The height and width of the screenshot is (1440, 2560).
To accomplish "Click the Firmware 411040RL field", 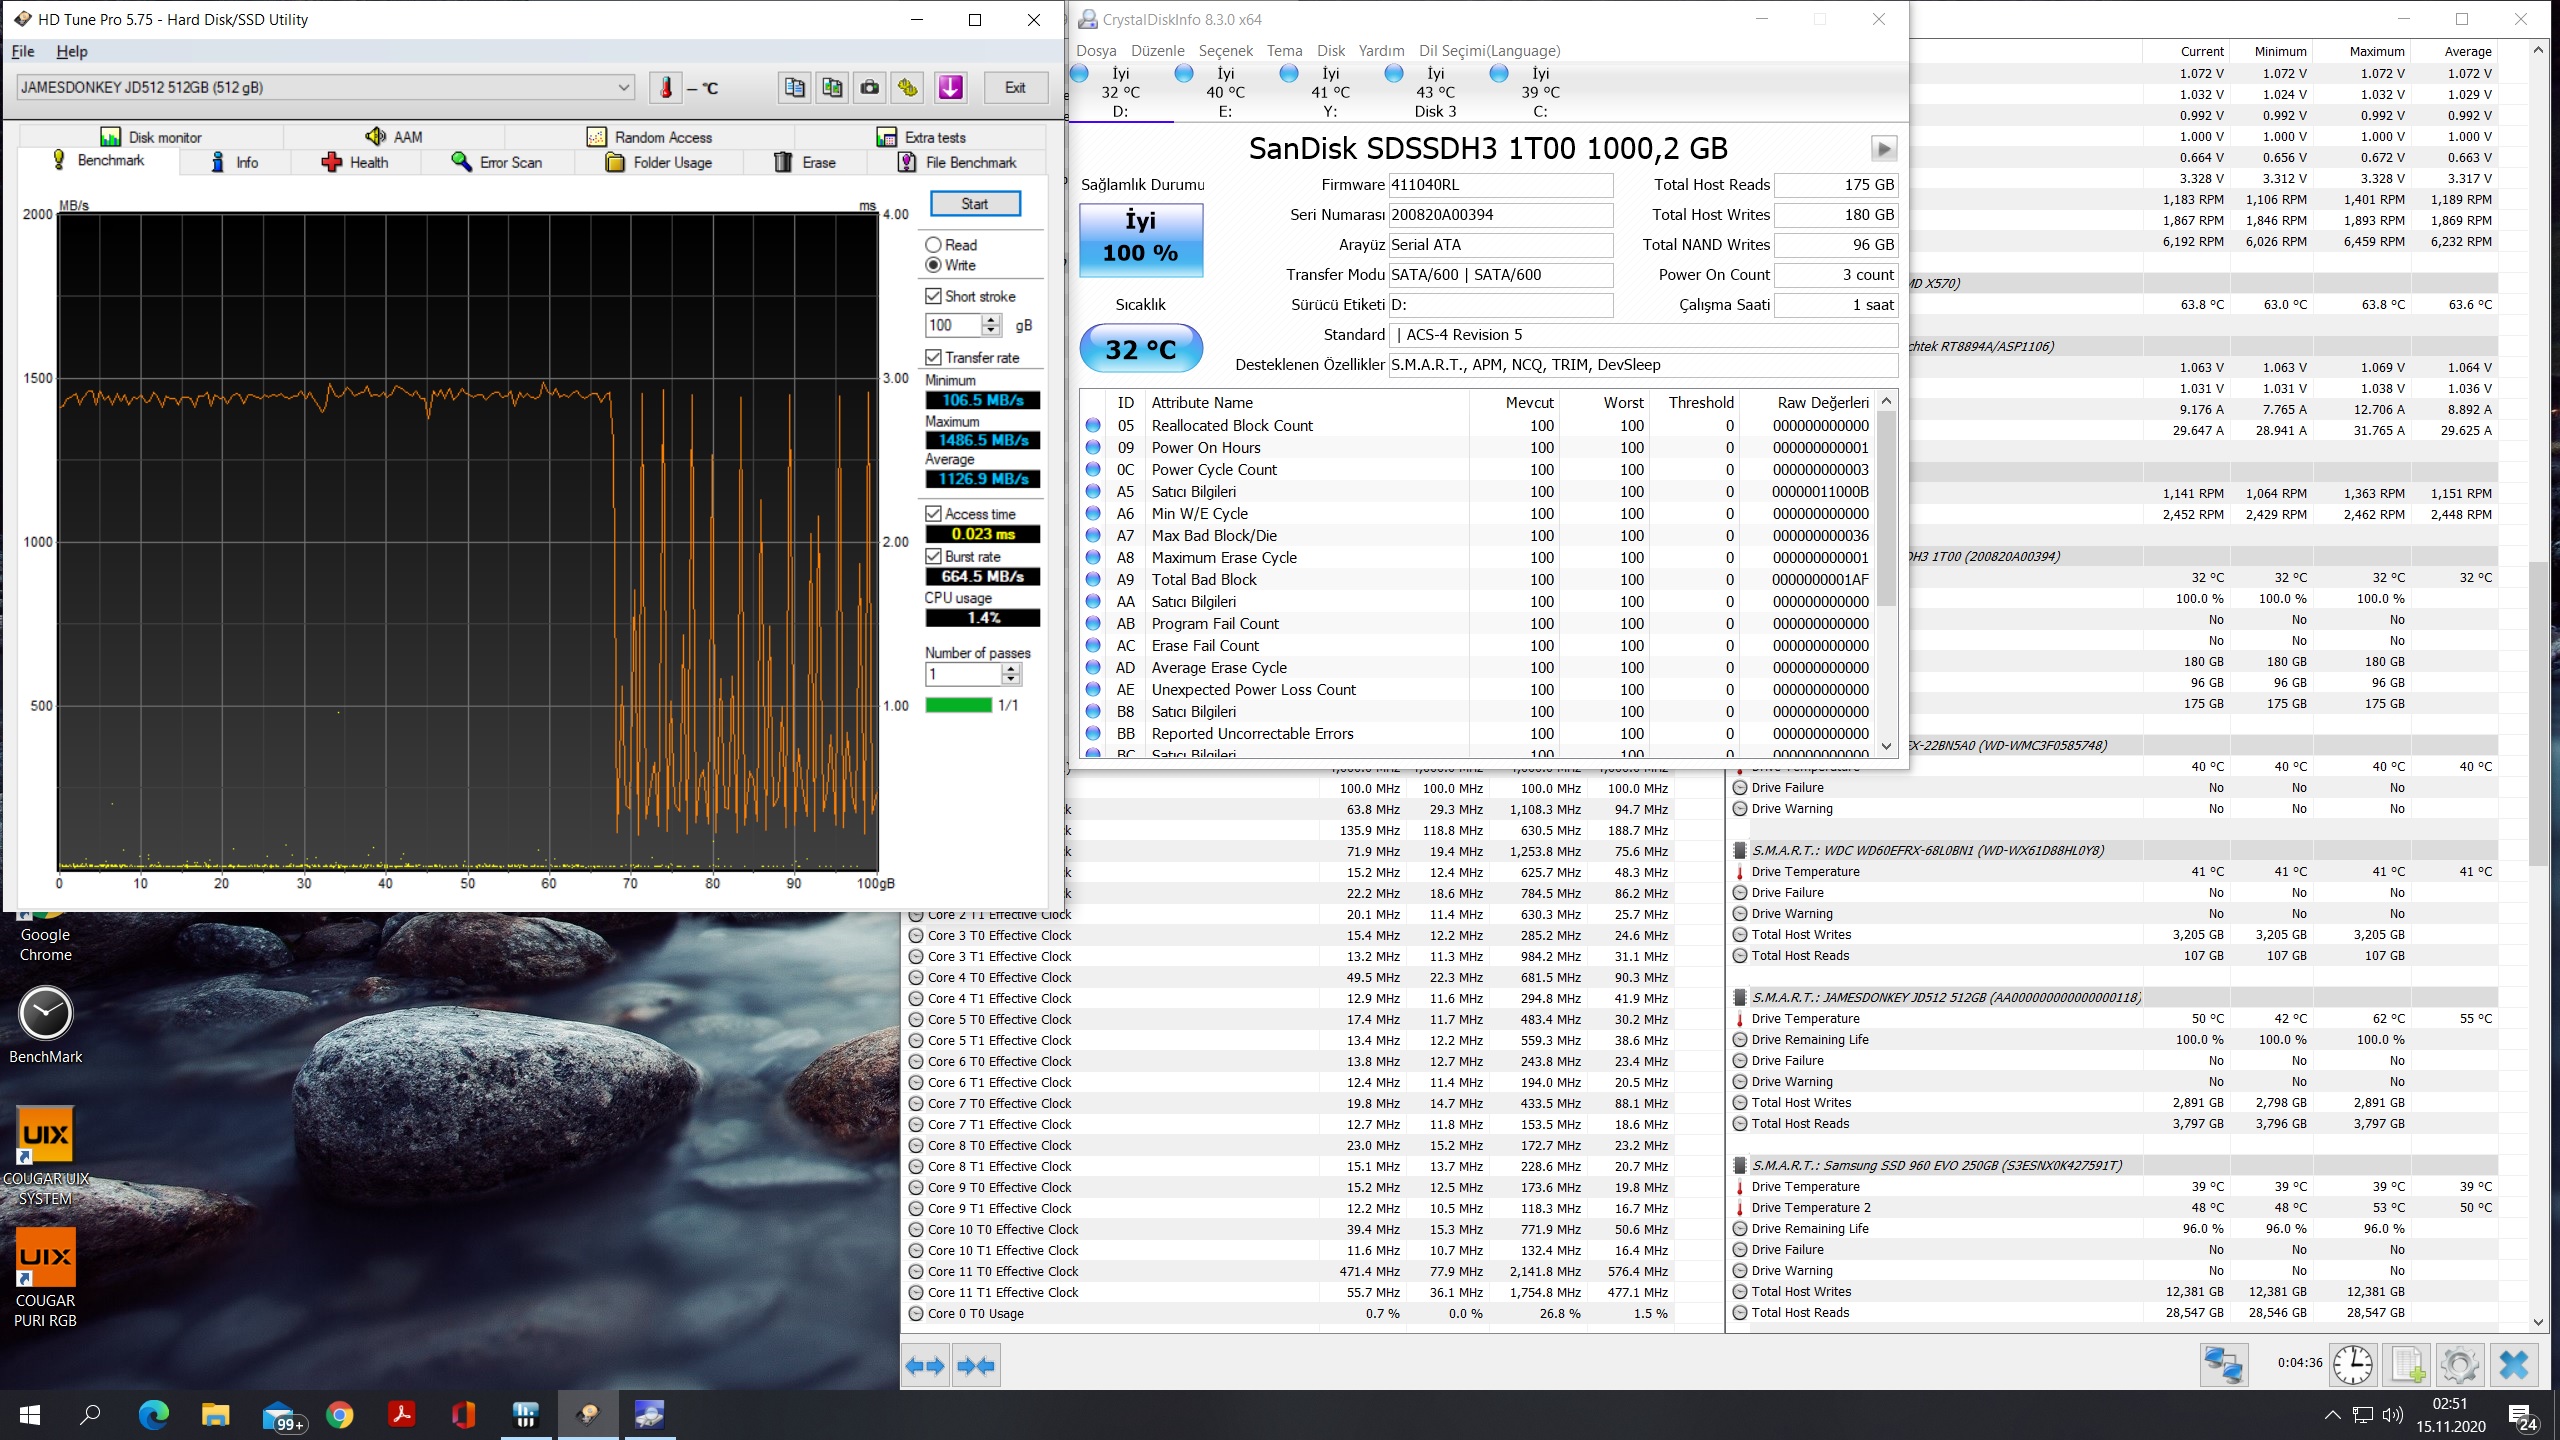I will click(1500, 185).
